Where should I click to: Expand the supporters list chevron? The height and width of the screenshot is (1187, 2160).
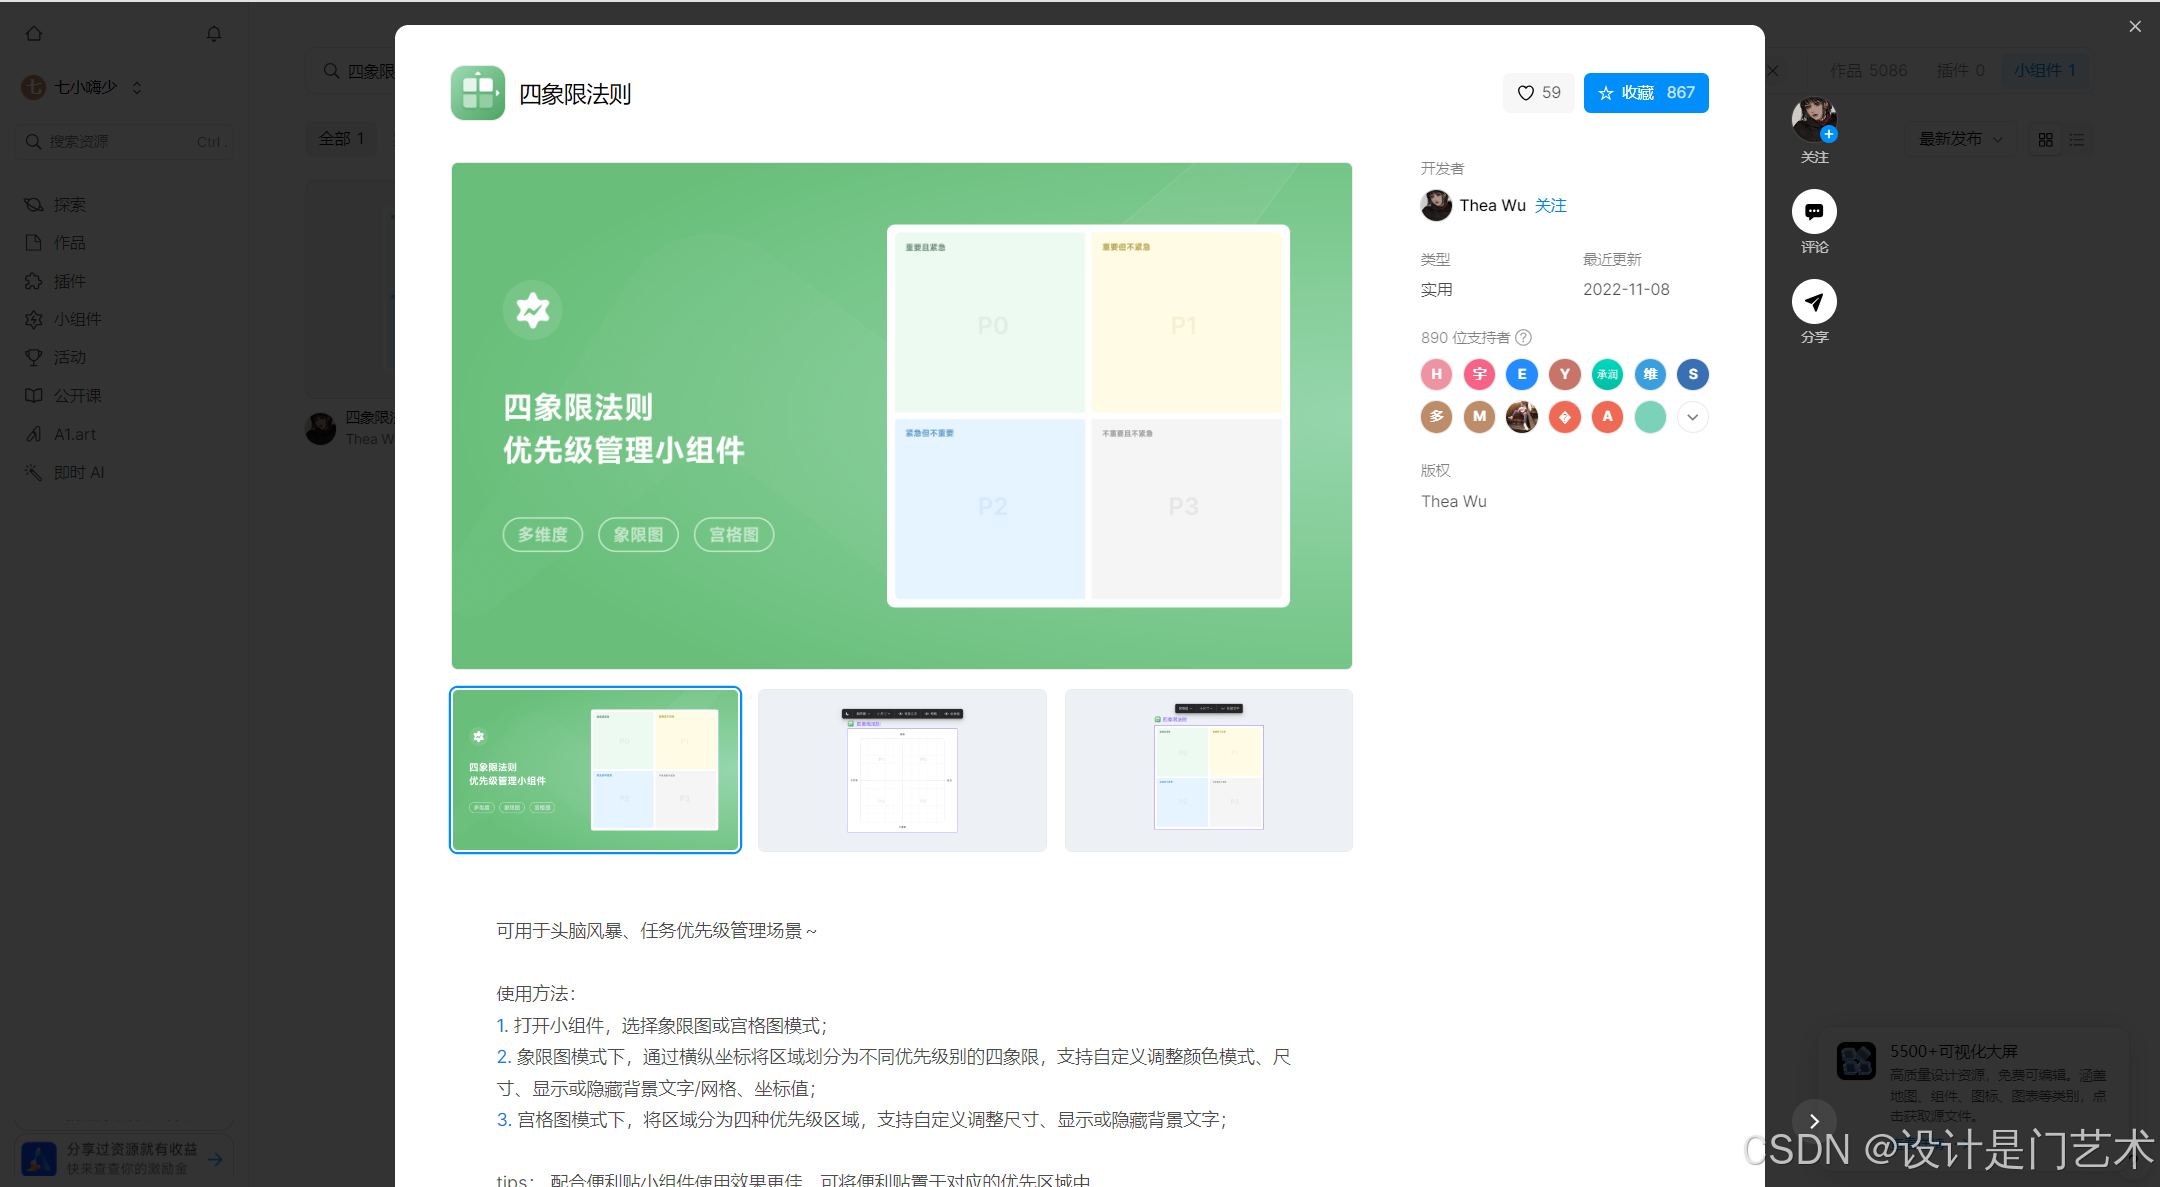coord(1692,417)
